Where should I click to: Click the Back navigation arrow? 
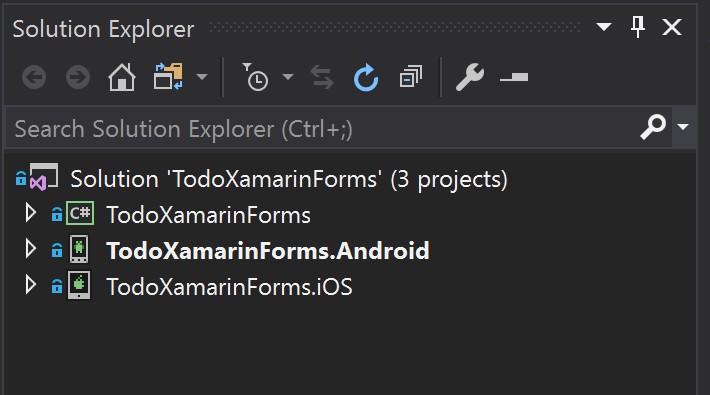point(34,77)
